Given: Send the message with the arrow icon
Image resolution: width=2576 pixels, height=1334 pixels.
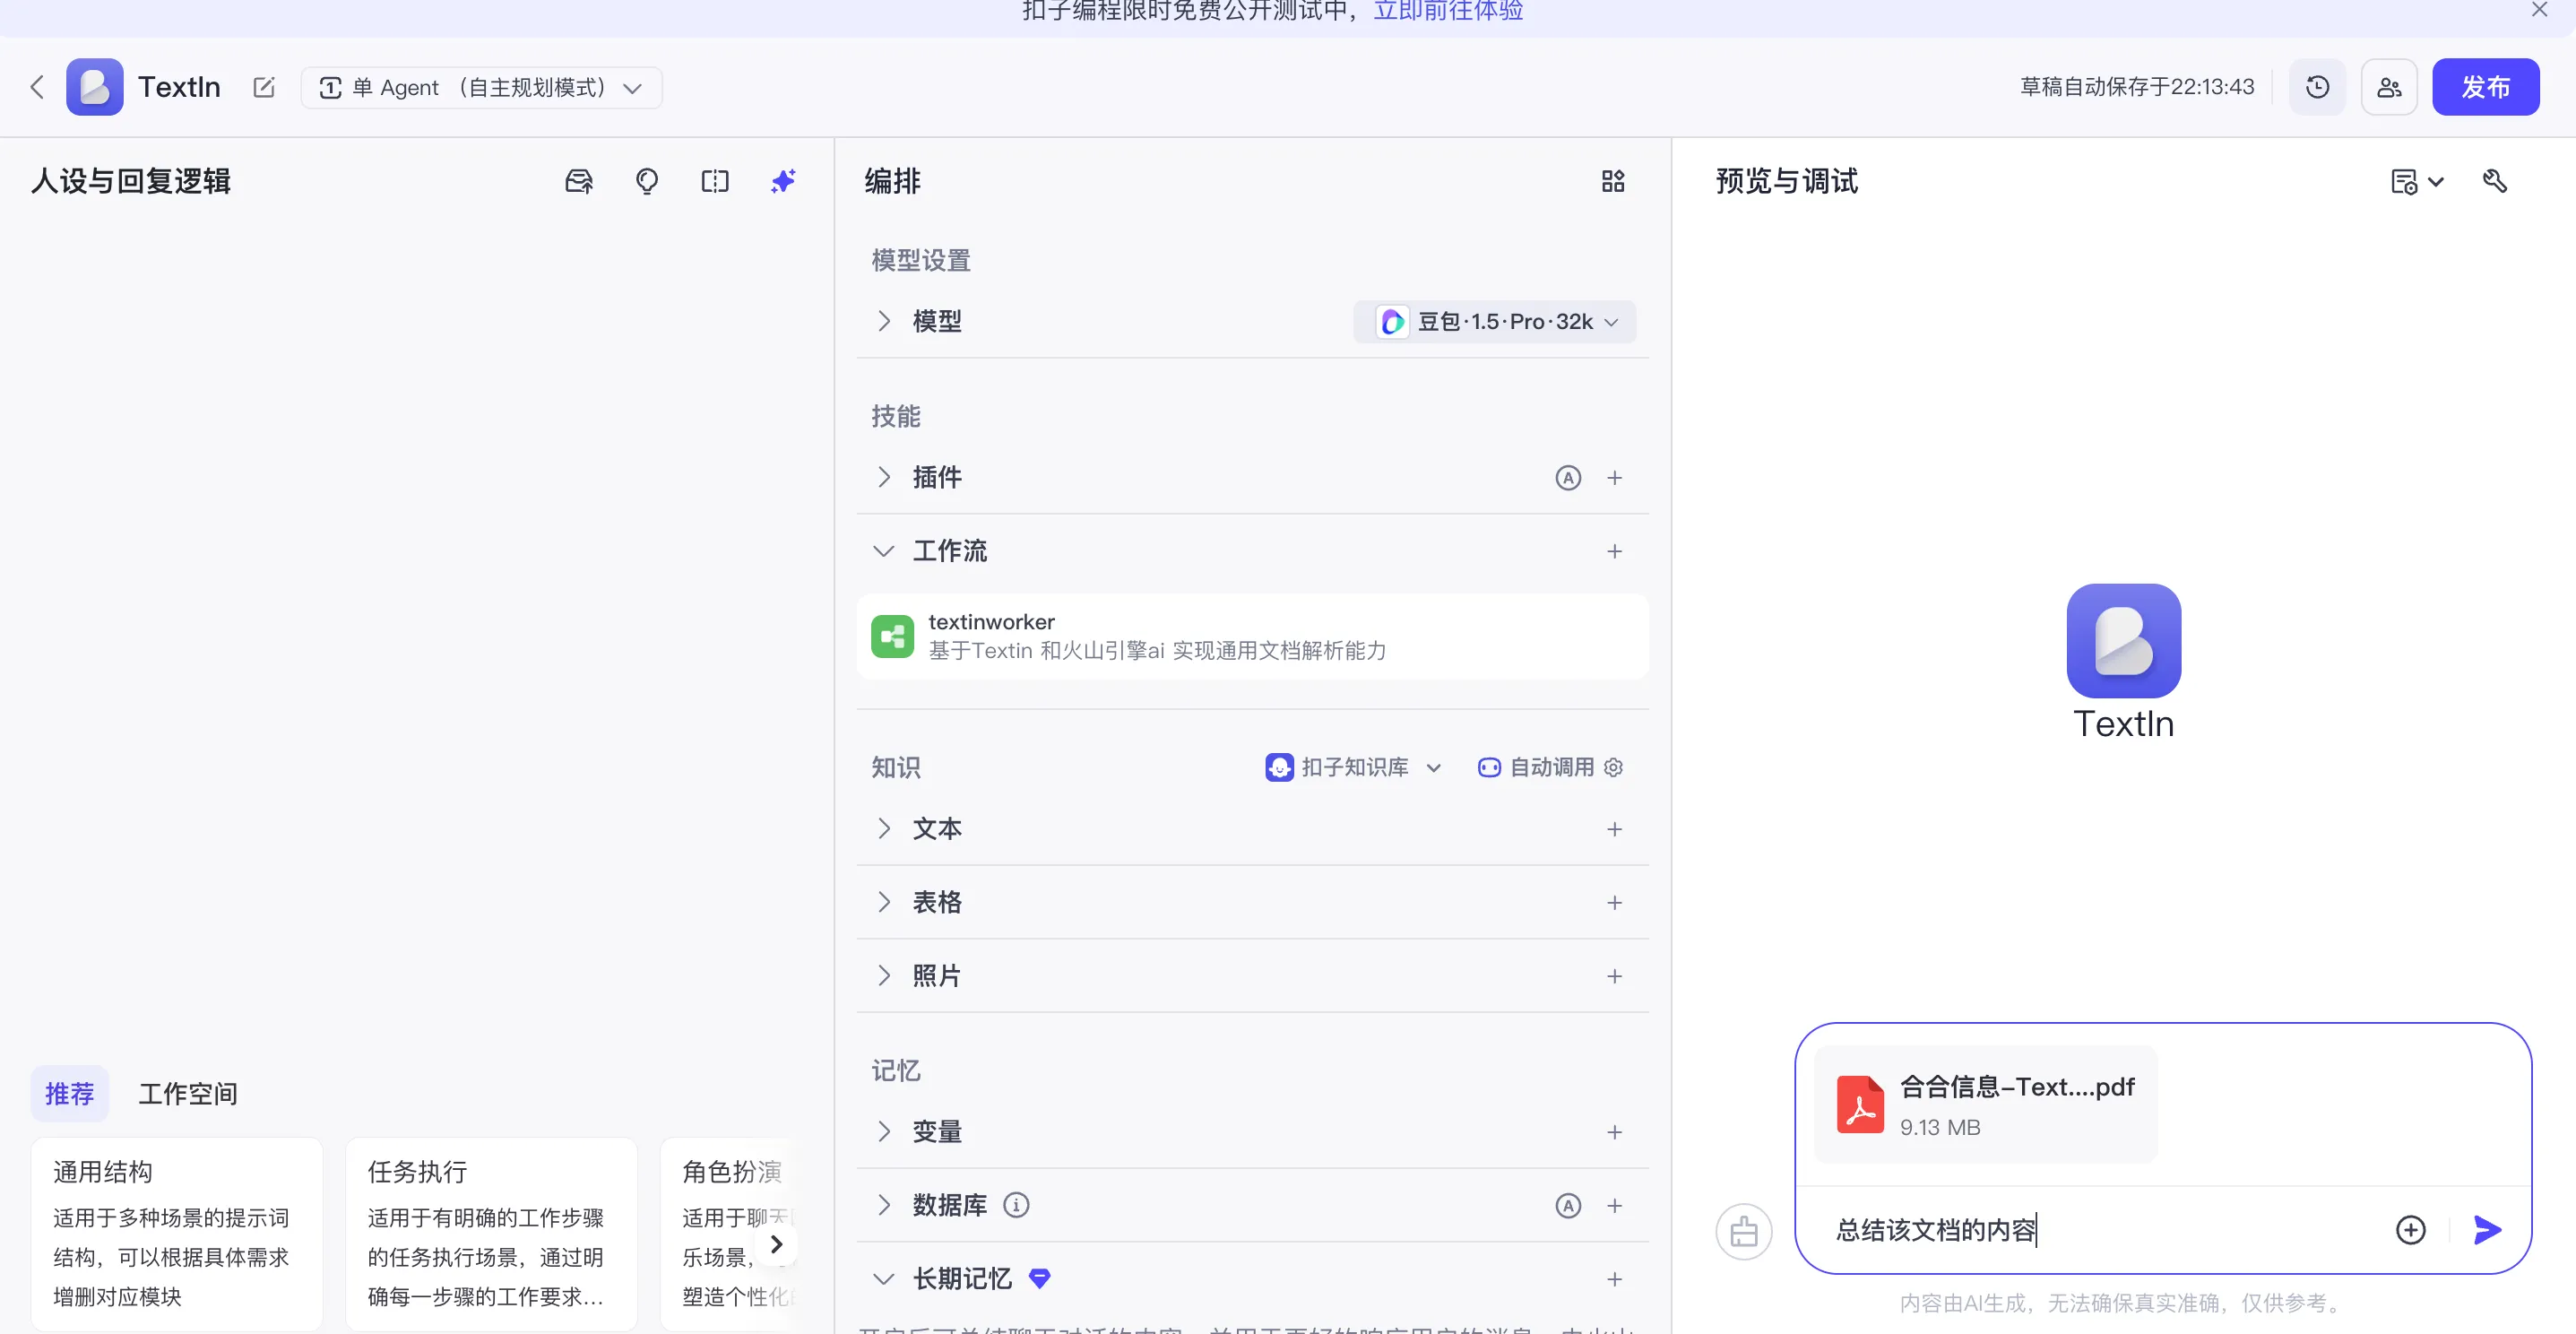Looking at the screenshot, I should tap(2487, 1230).
